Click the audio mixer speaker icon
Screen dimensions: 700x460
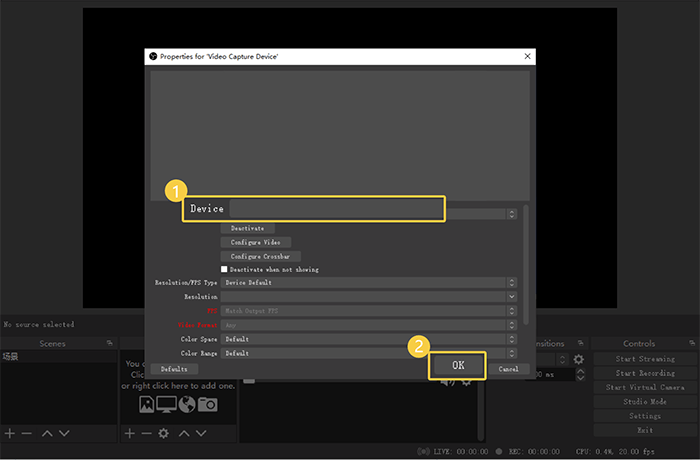click(x=447, y=380)
